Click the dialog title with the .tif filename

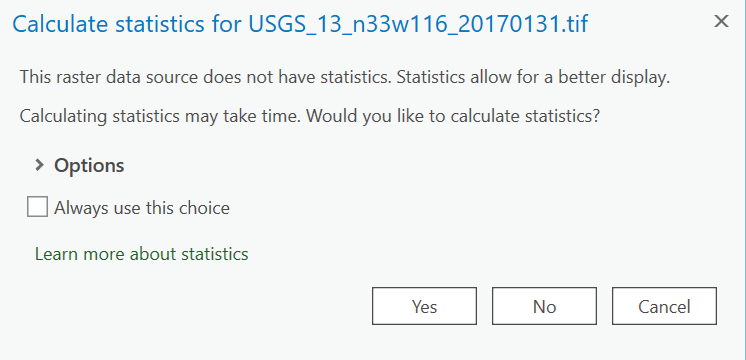(300, 24)
